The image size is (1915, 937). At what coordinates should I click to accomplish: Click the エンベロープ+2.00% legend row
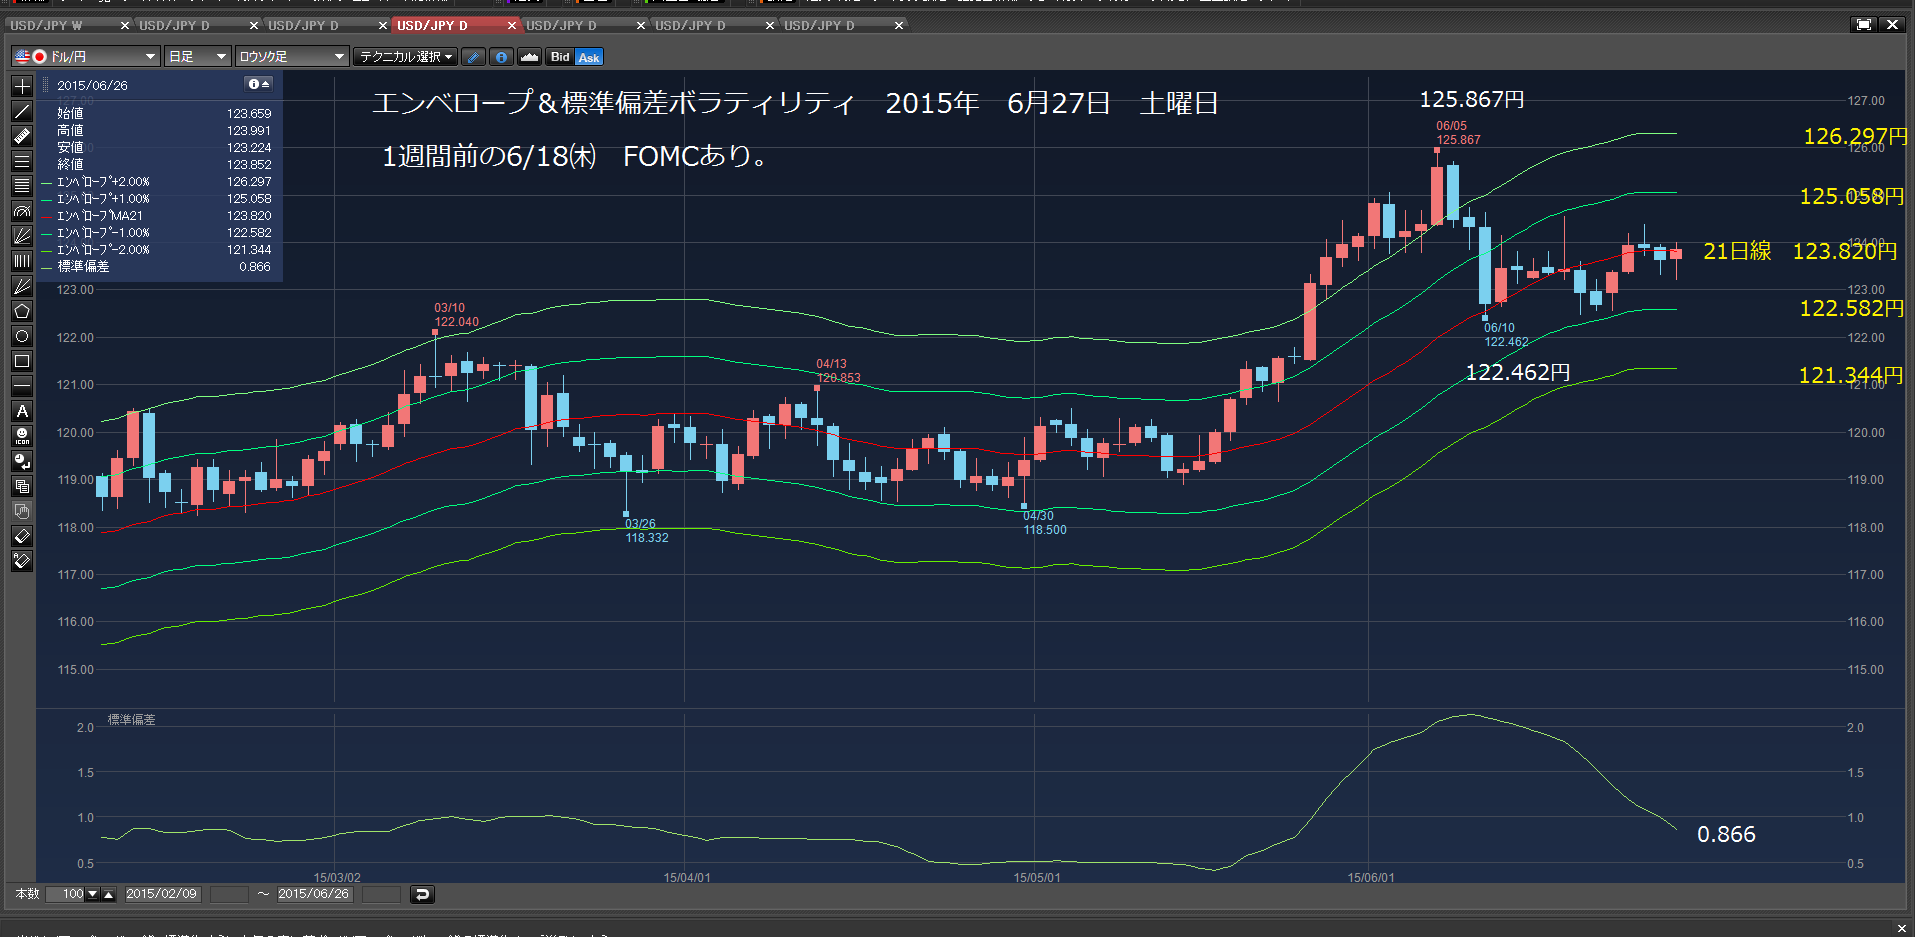pyautogui.click(x=157, y=182)
